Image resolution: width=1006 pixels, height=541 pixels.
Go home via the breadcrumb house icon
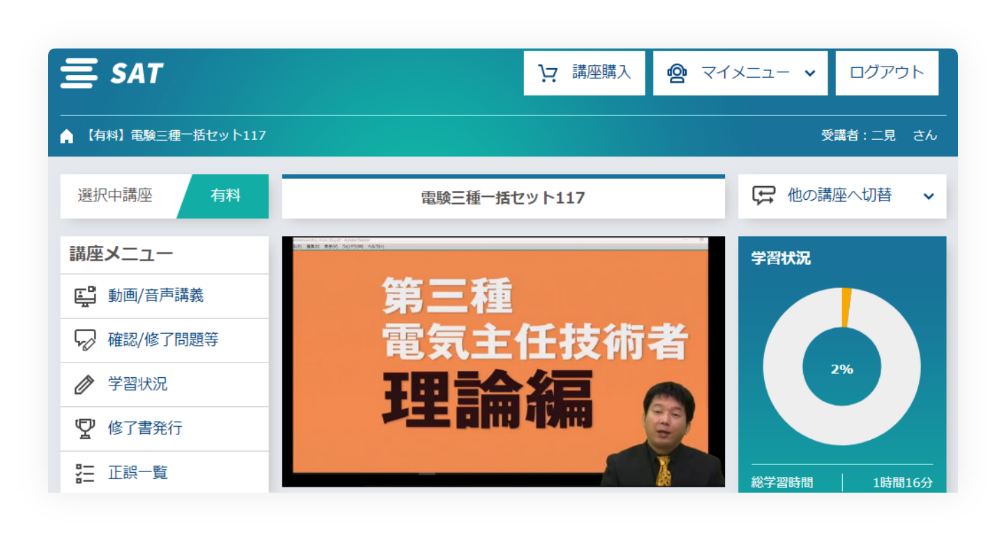click(x=67, y=136)
